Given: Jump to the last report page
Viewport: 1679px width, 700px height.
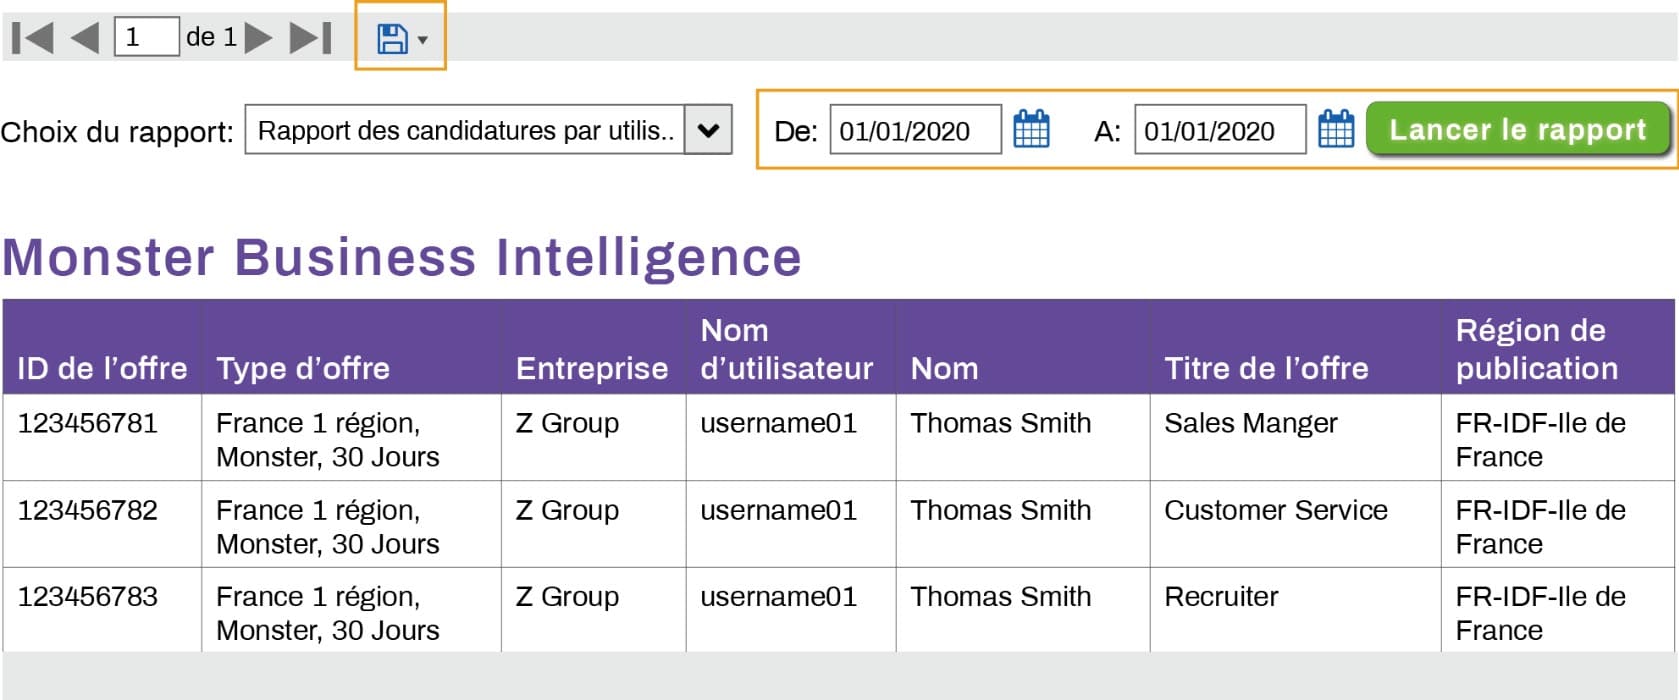Looking at the screenshot, I should (310, 38).
